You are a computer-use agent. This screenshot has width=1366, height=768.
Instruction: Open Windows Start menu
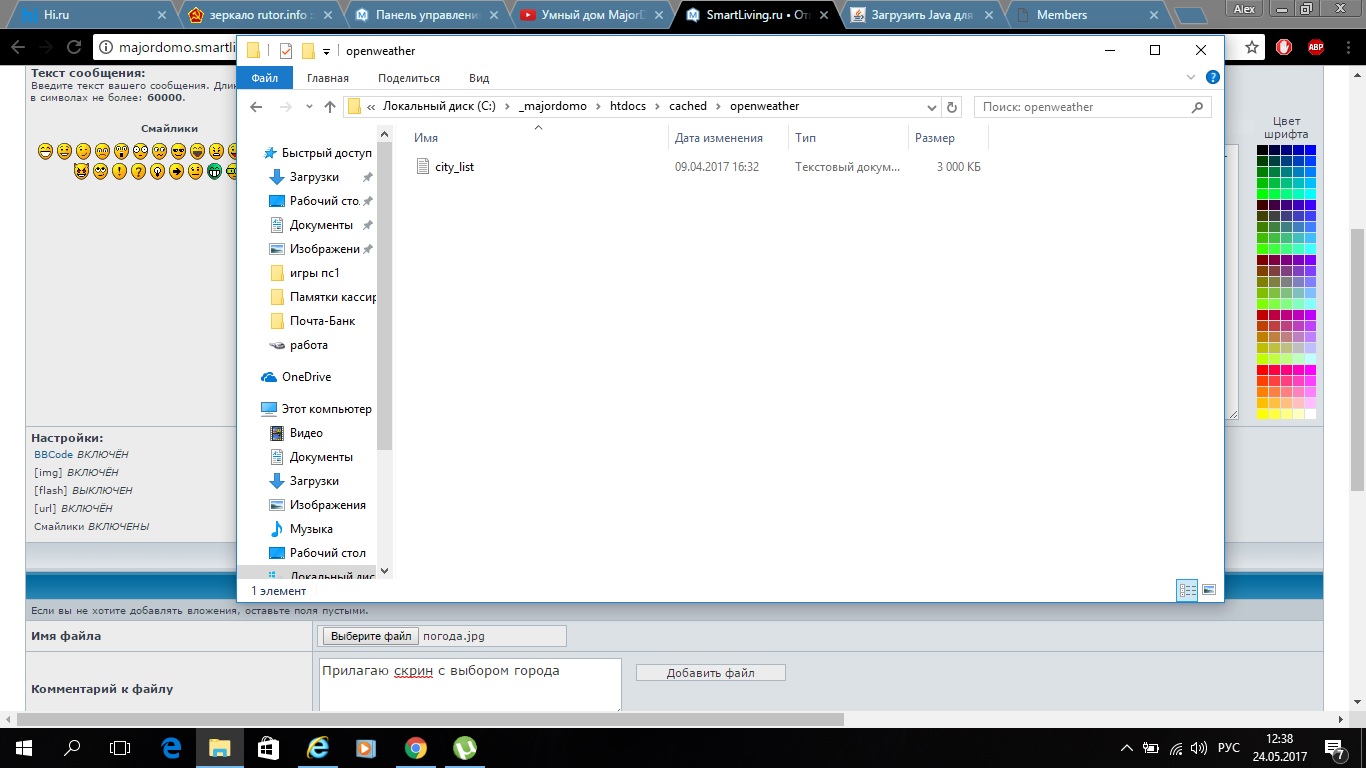(23, 747)
